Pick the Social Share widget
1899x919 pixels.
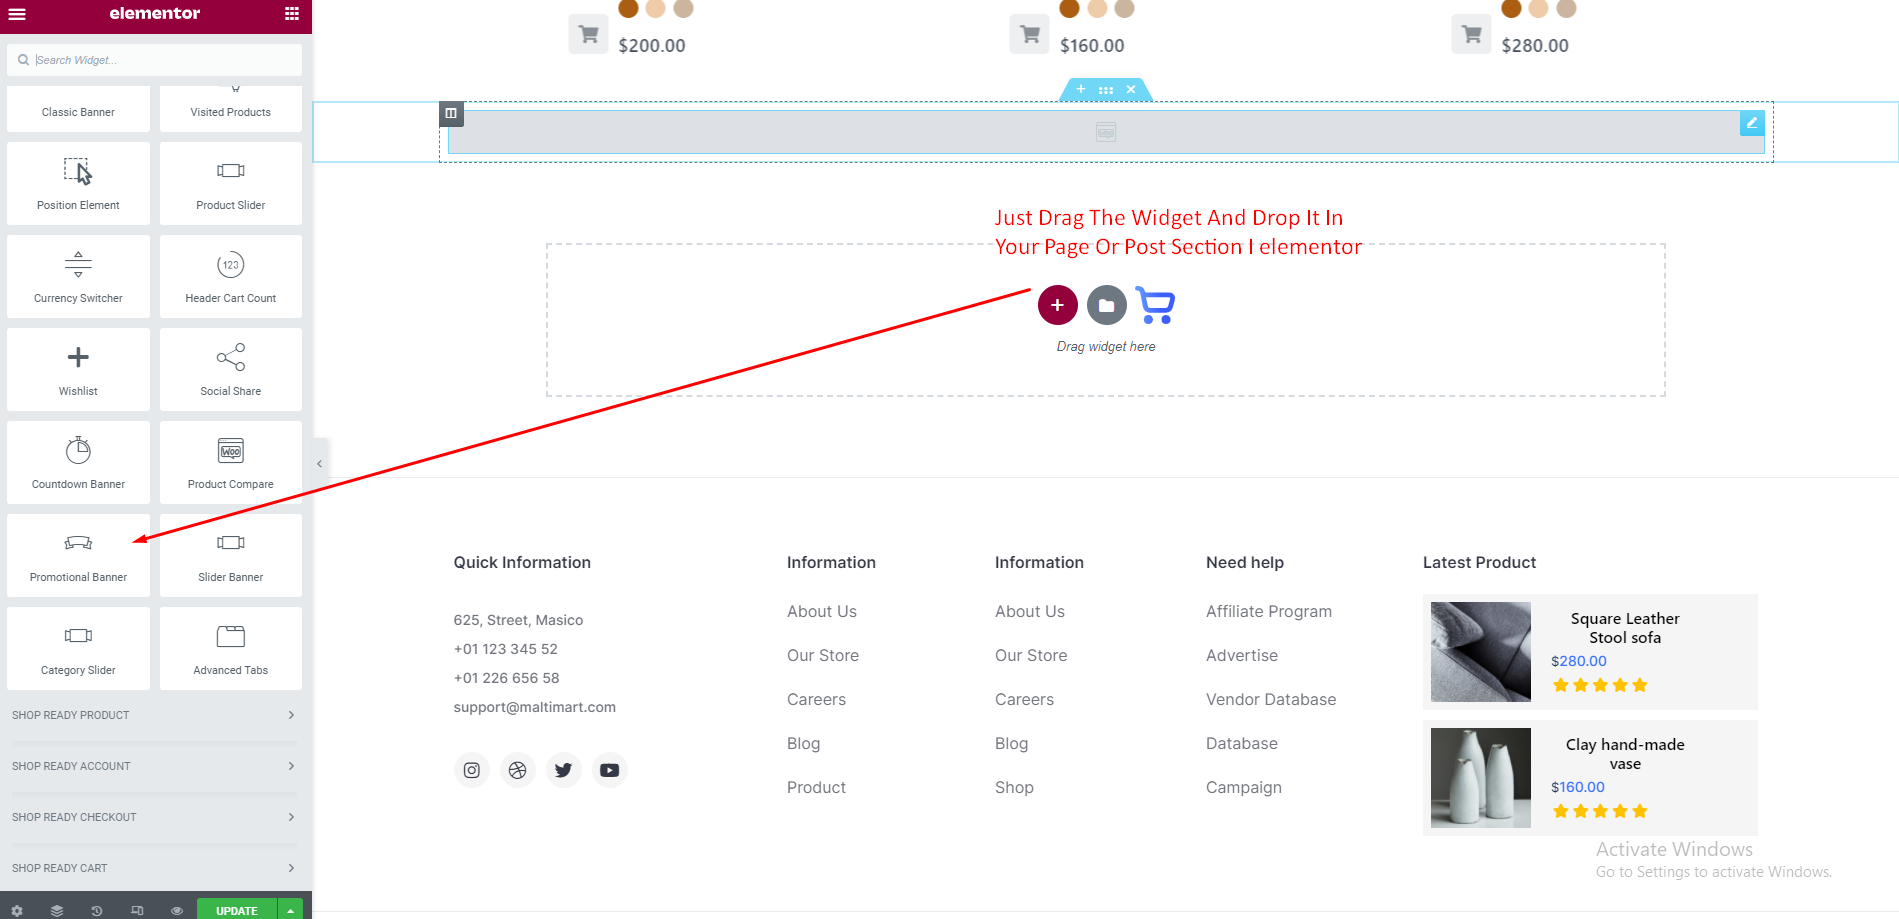point(230,369)
